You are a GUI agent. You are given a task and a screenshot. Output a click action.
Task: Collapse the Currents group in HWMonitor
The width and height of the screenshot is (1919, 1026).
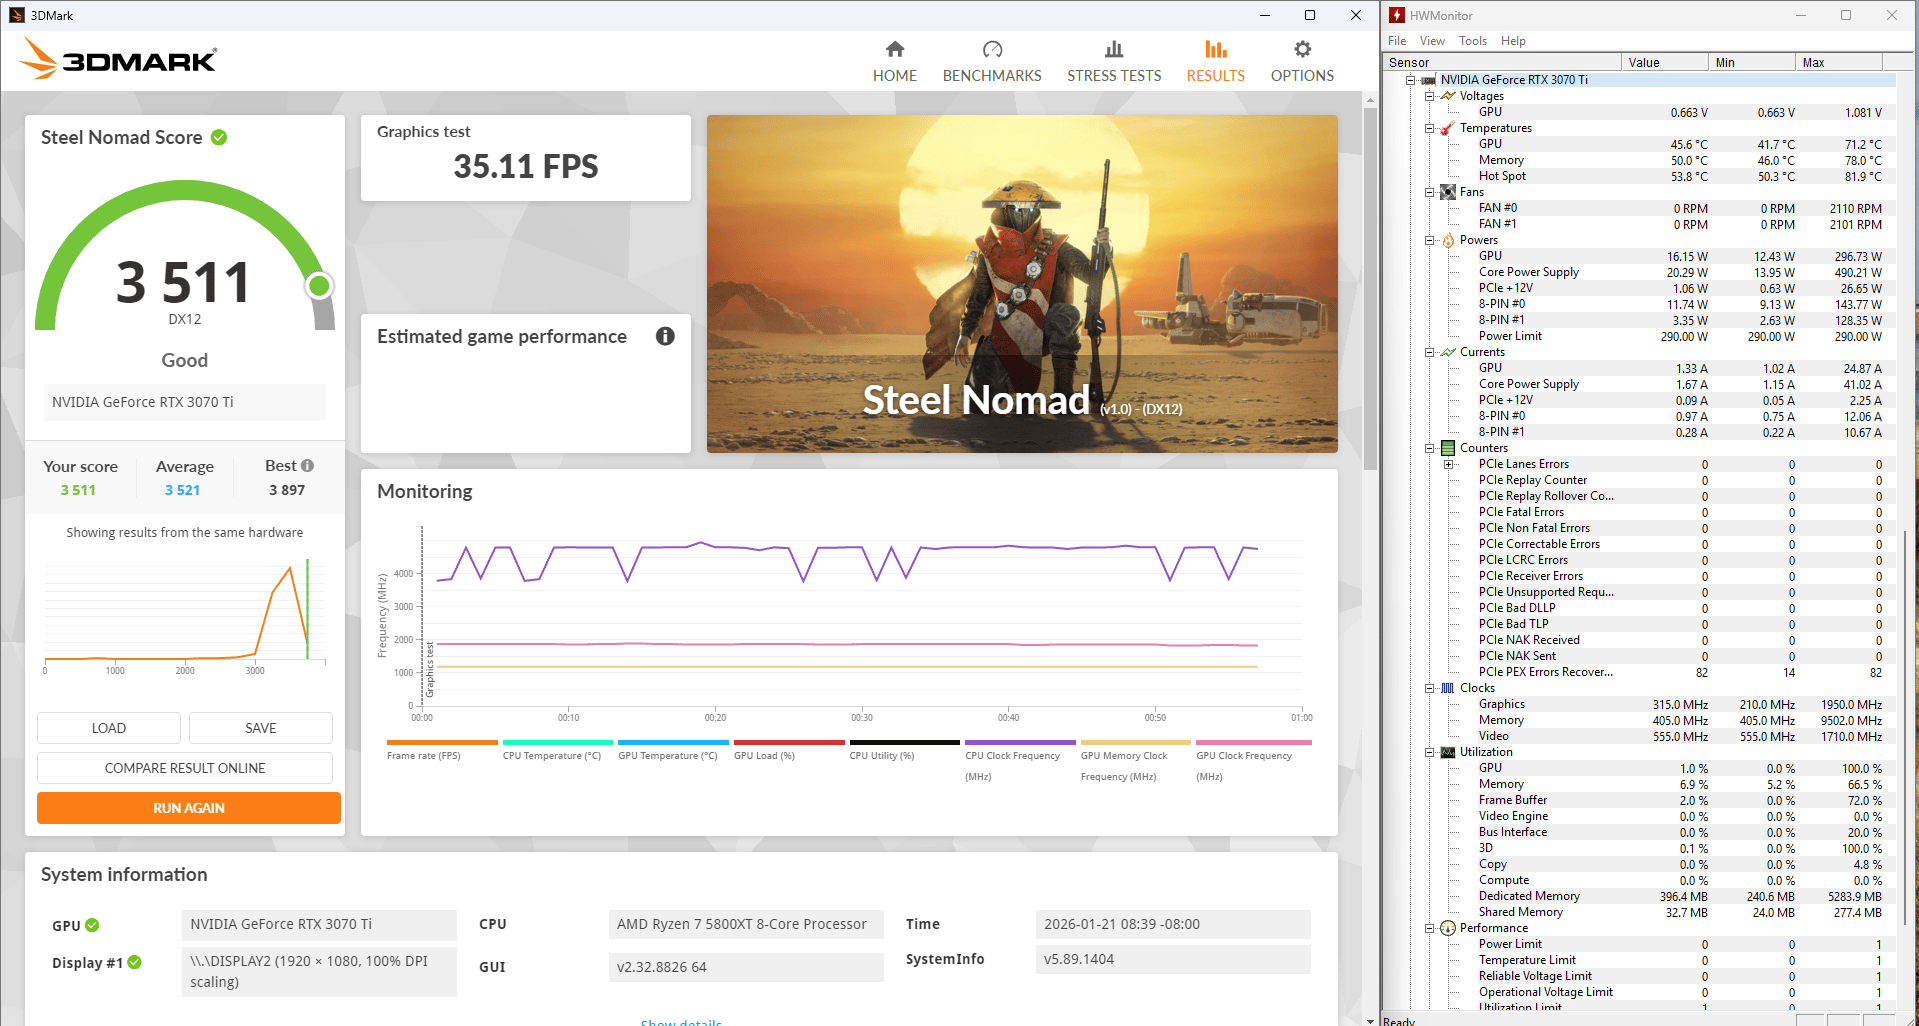tap(1430, 352)
